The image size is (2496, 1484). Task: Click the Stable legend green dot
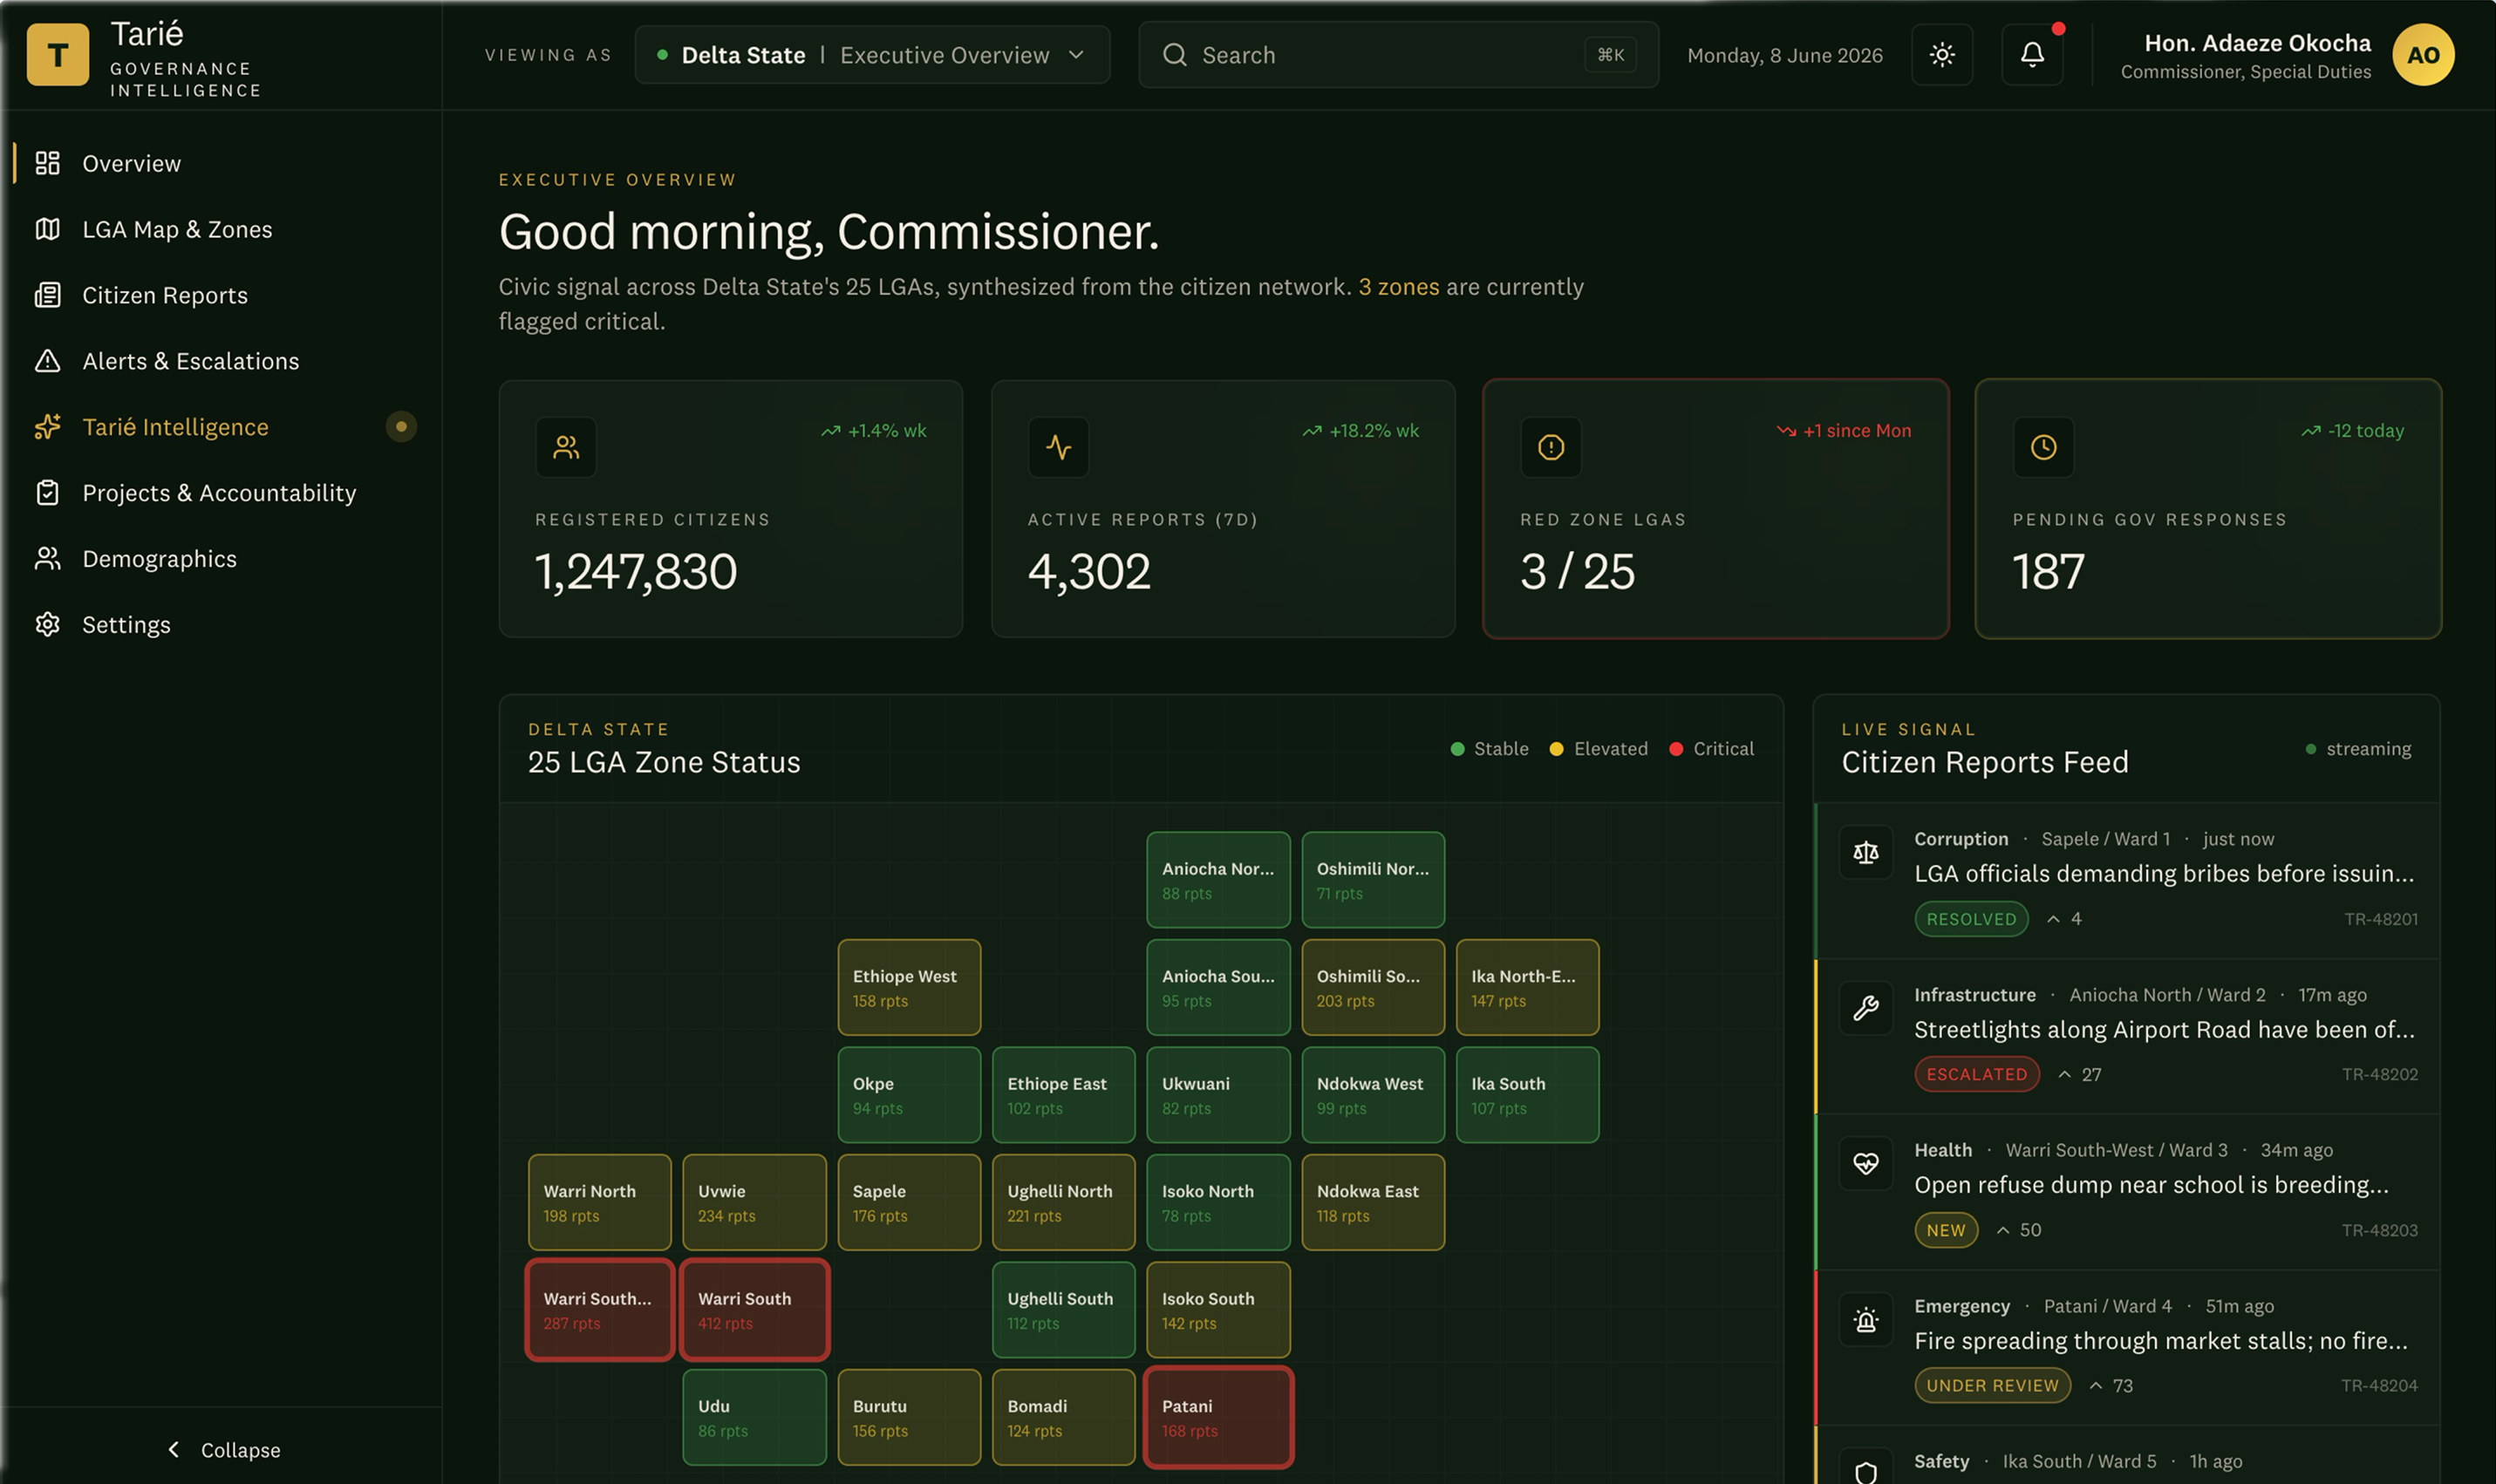coord(1457,749)
